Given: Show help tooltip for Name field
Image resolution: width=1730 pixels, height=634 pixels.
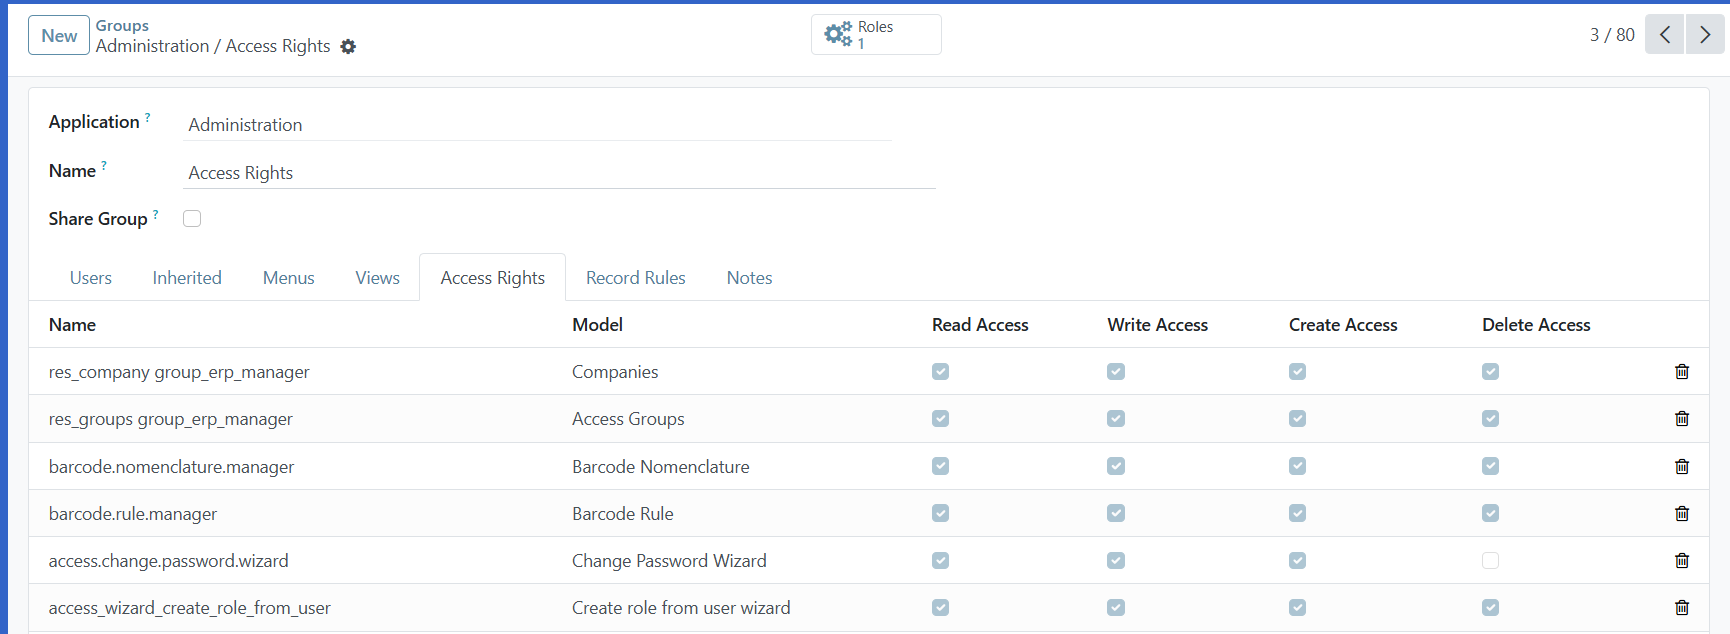Looking at the screenshot, I should pyautogui.click(x=104, y=166).
